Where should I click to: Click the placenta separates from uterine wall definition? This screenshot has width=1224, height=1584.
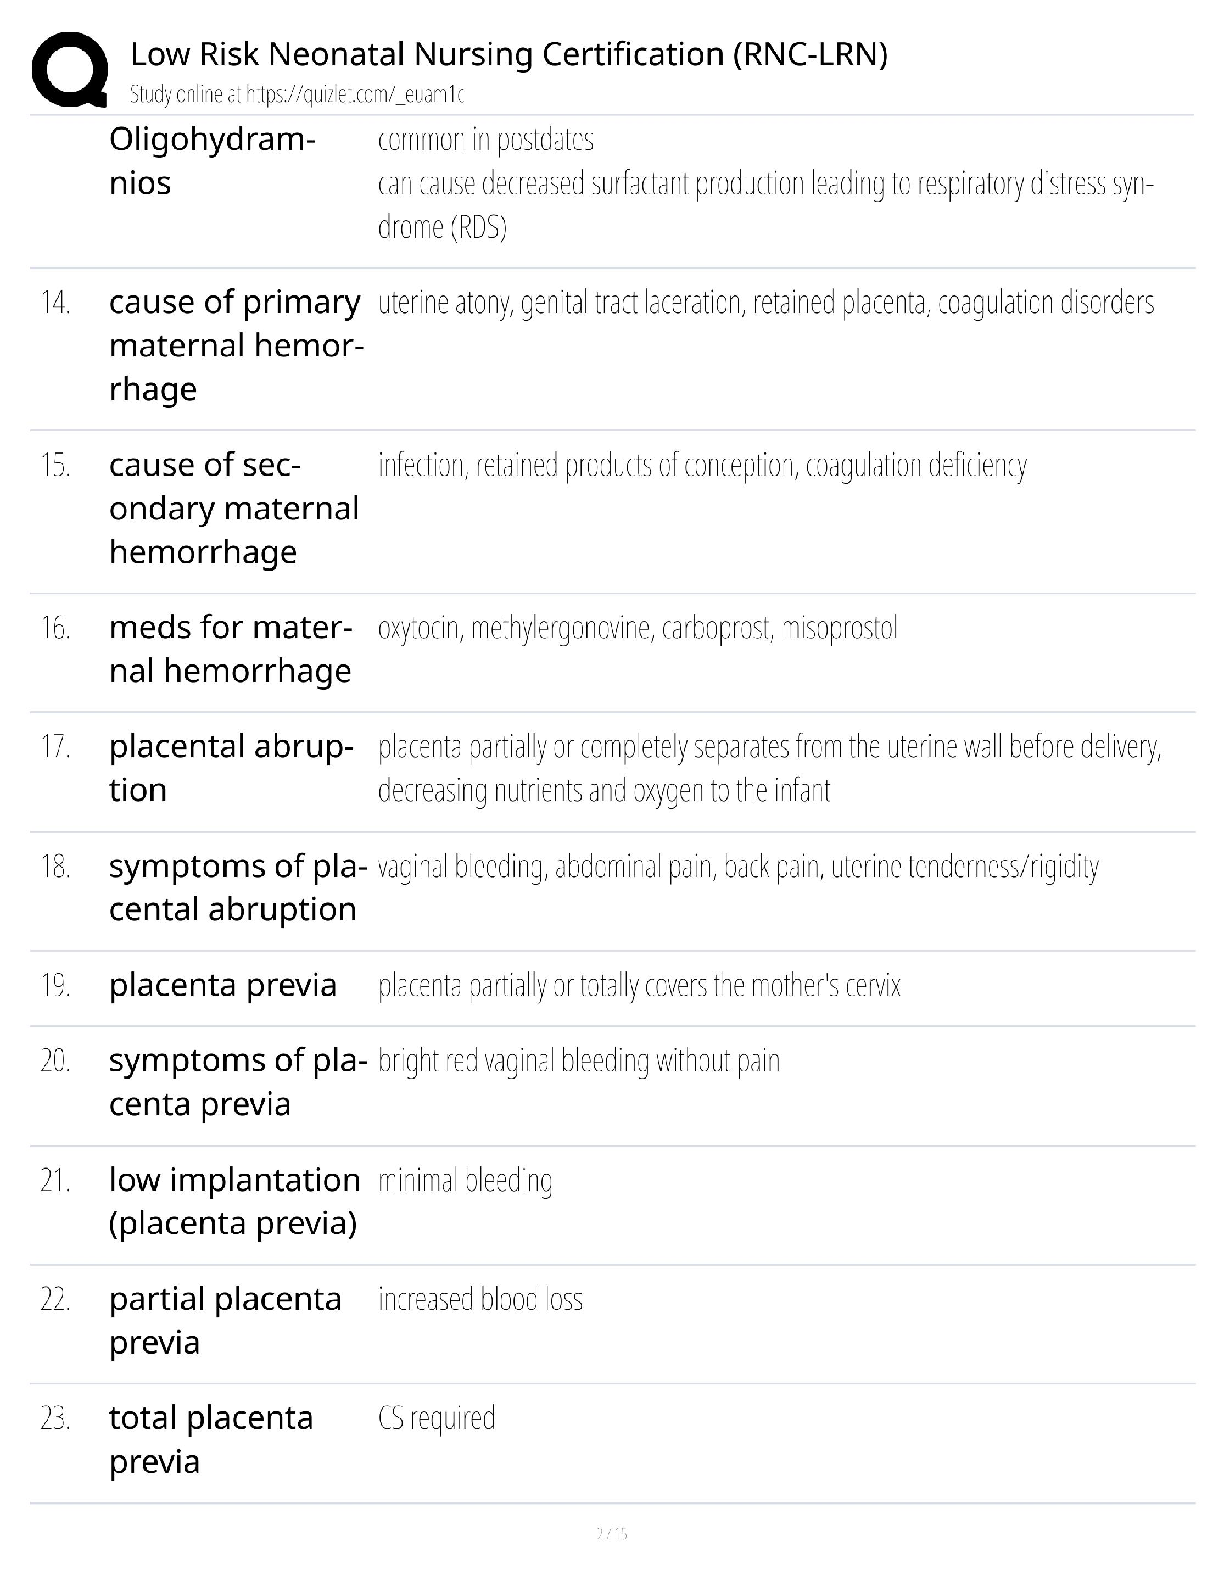click(x=769, y=769)
